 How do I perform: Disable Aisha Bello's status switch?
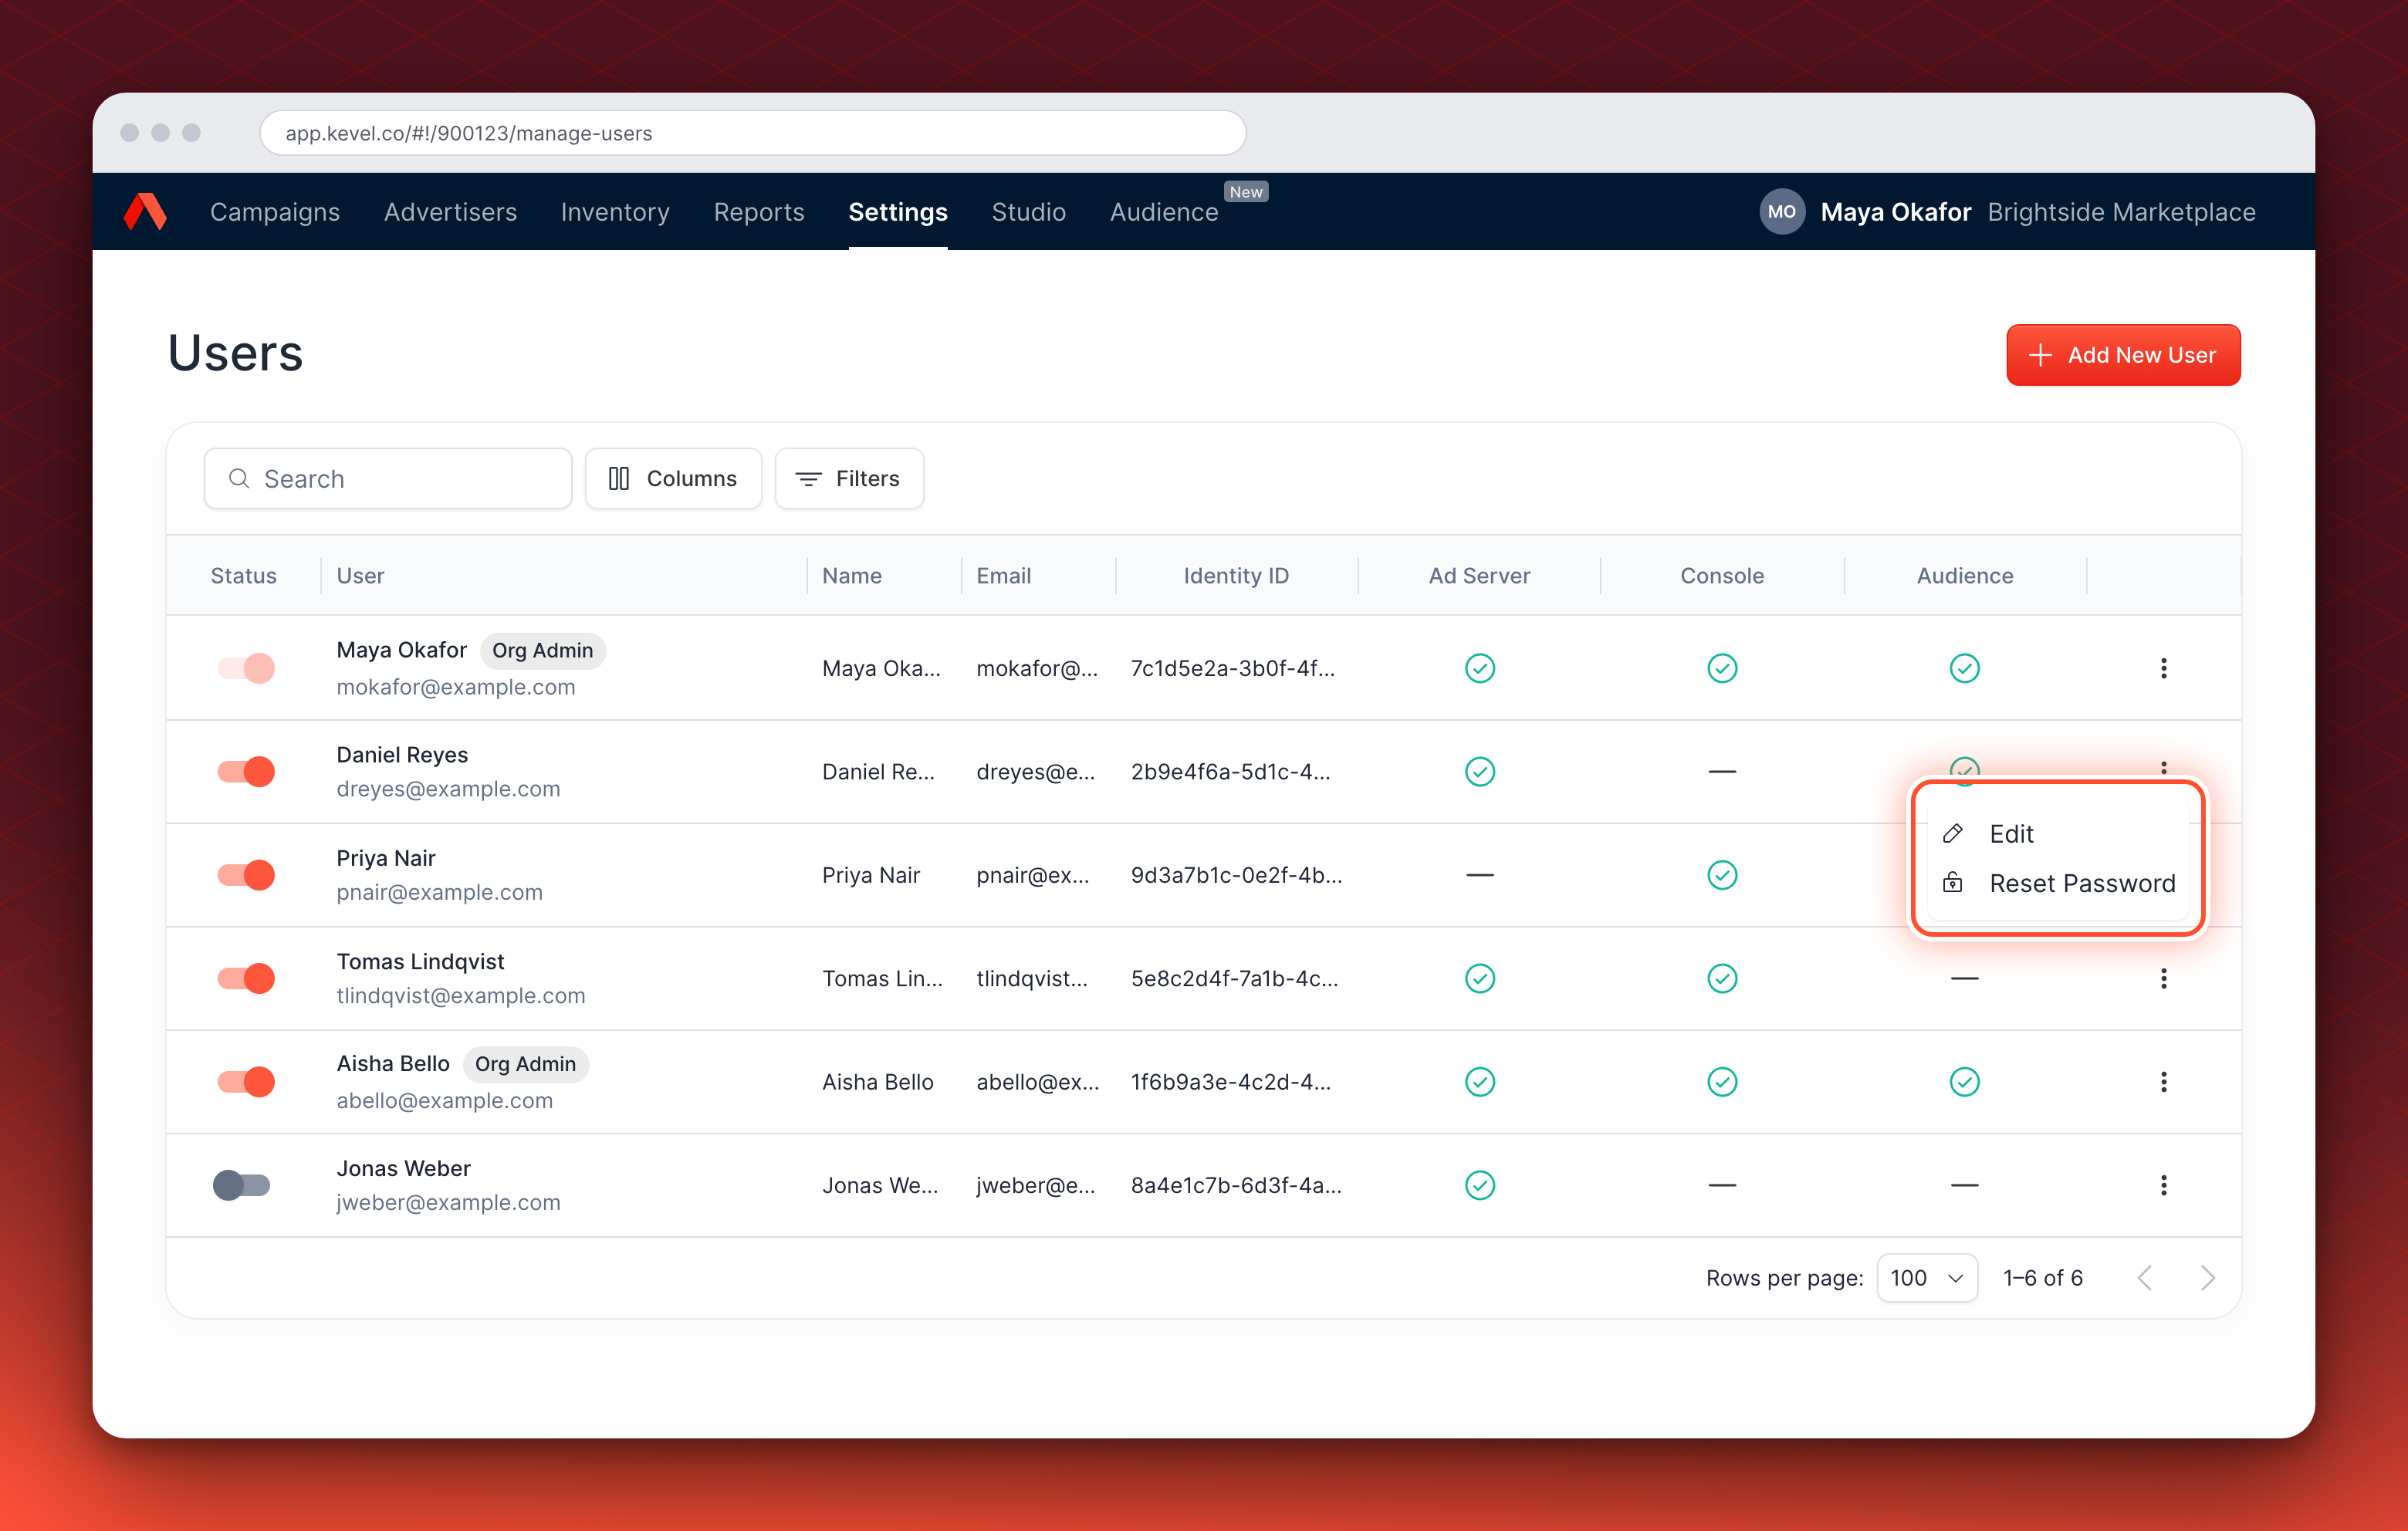[246, 1082]
